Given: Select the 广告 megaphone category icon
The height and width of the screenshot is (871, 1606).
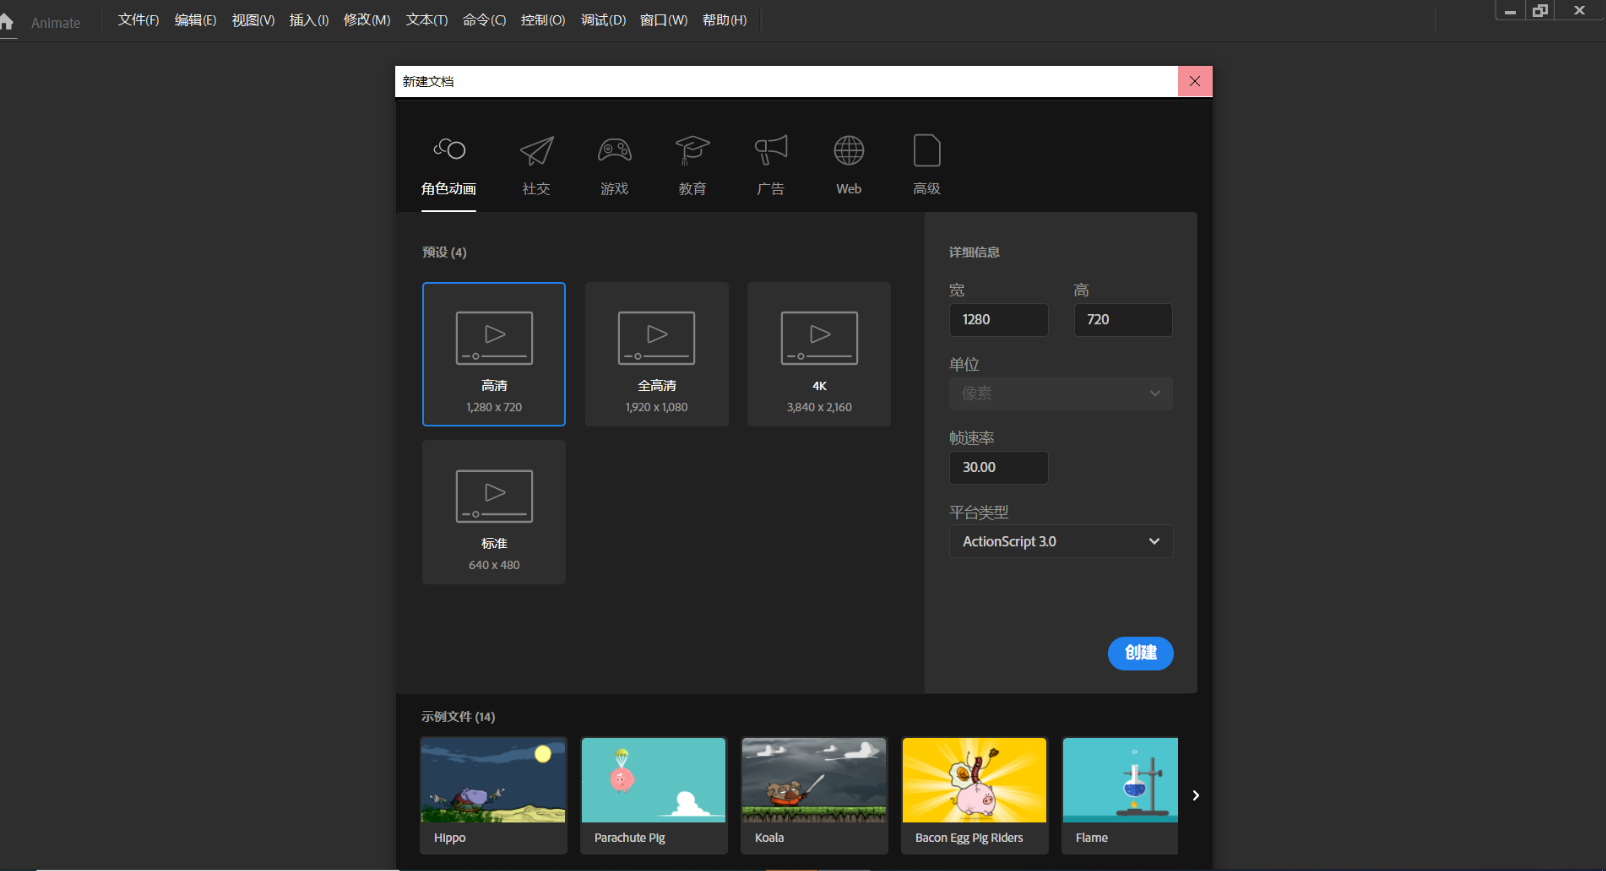Looking at the screenshot, I should (x=770, y=151).
